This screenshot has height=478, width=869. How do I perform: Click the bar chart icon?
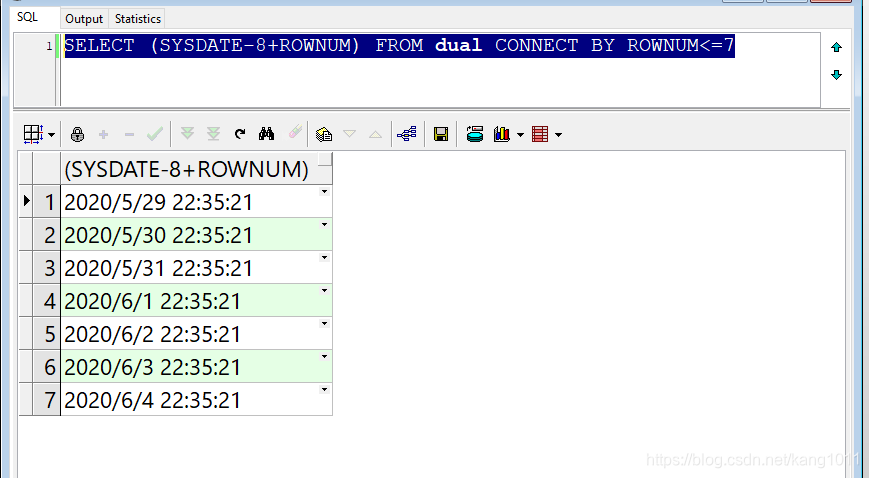point(502,134)
